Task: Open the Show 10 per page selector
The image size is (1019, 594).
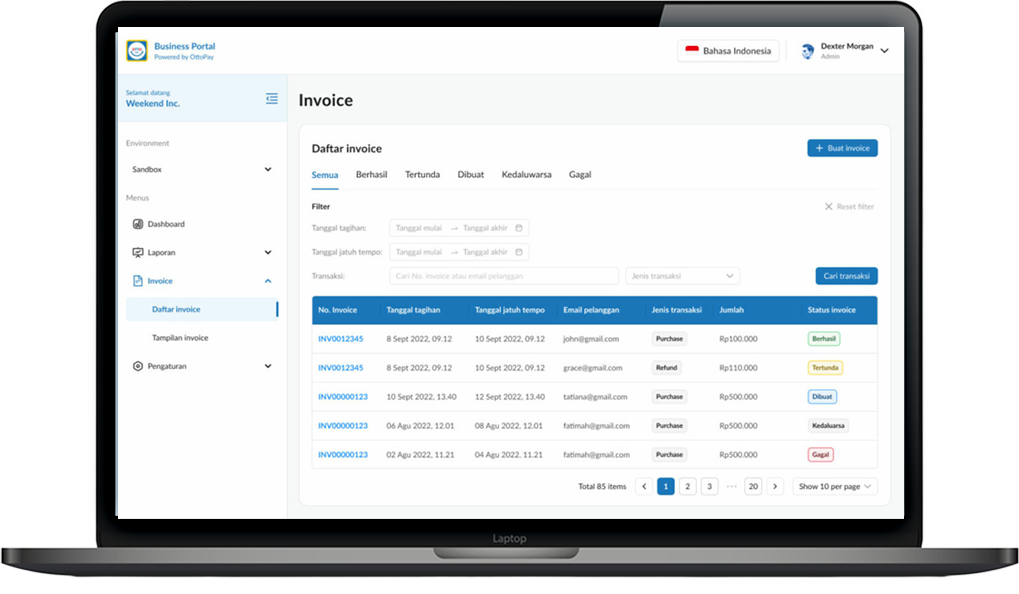Action: coord(836,487)
